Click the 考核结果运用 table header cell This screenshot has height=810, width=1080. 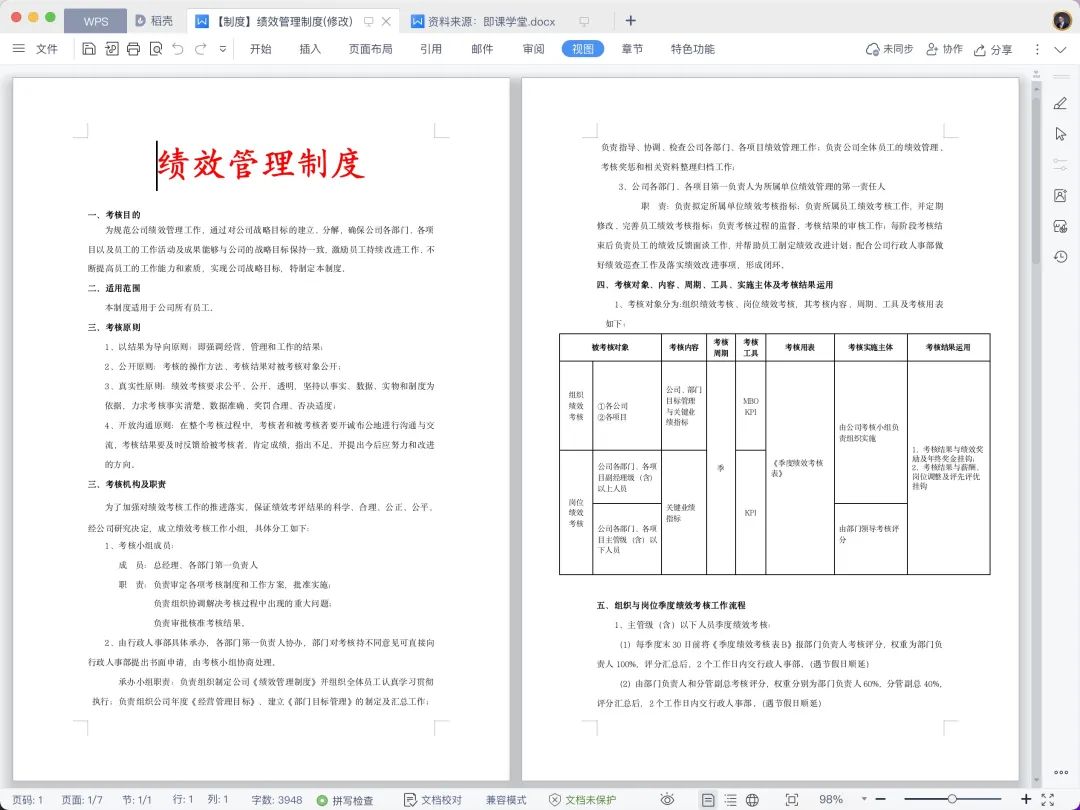point(948,347)
